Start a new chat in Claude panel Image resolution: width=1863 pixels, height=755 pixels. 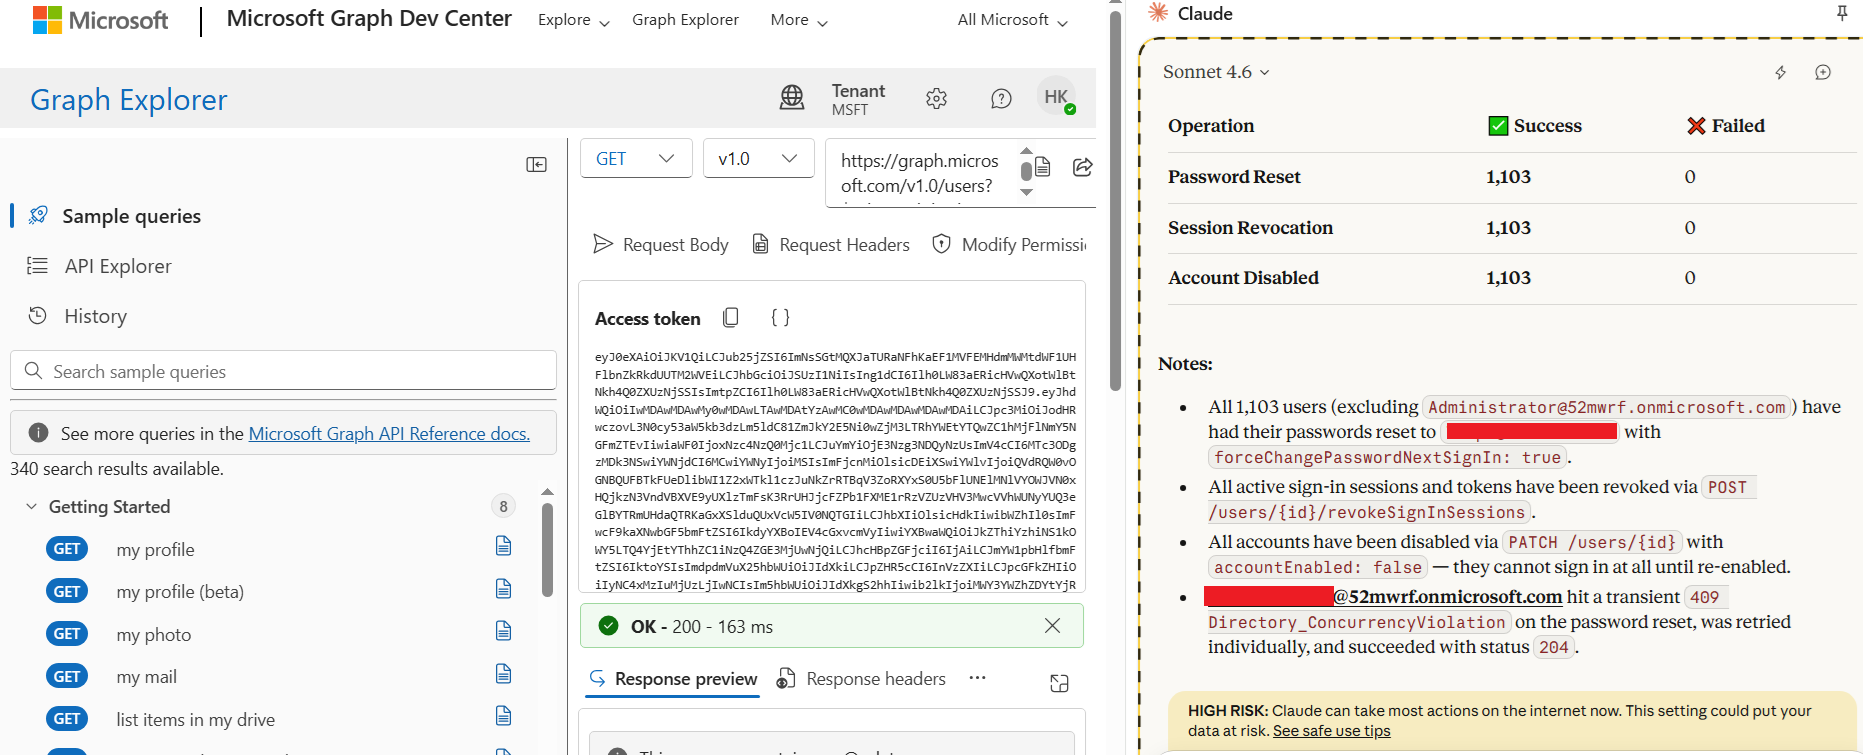1823,72
